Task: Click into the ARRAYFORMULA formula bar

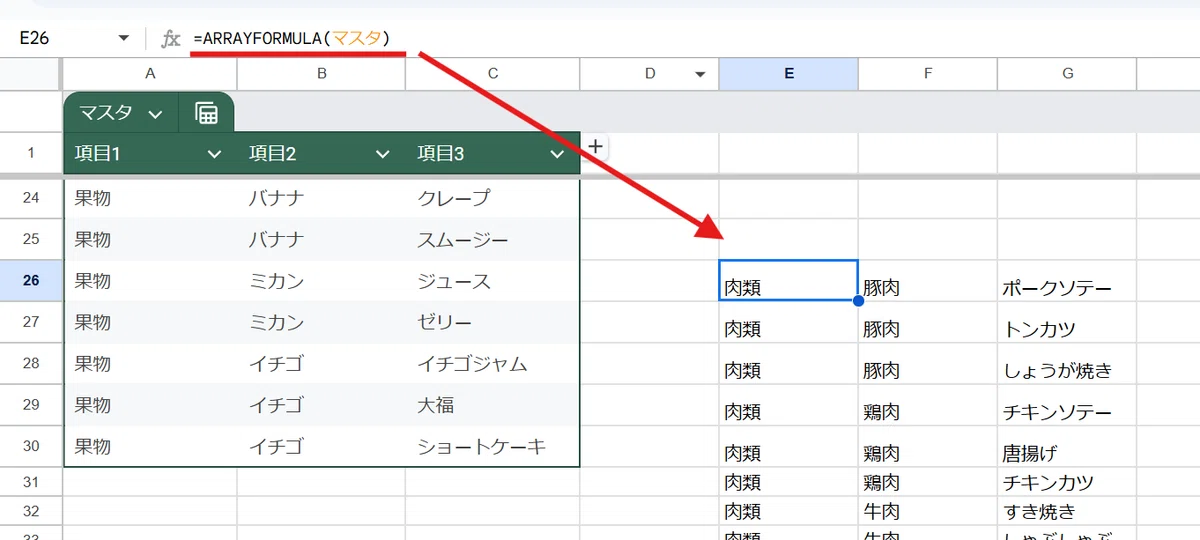Action: [x=690, y=38]
